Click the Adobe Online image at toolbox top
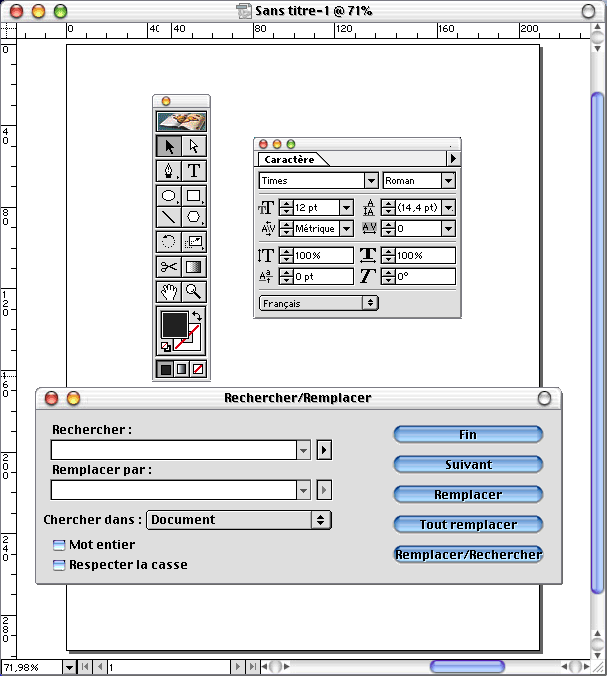 click(x=181, y=122)
